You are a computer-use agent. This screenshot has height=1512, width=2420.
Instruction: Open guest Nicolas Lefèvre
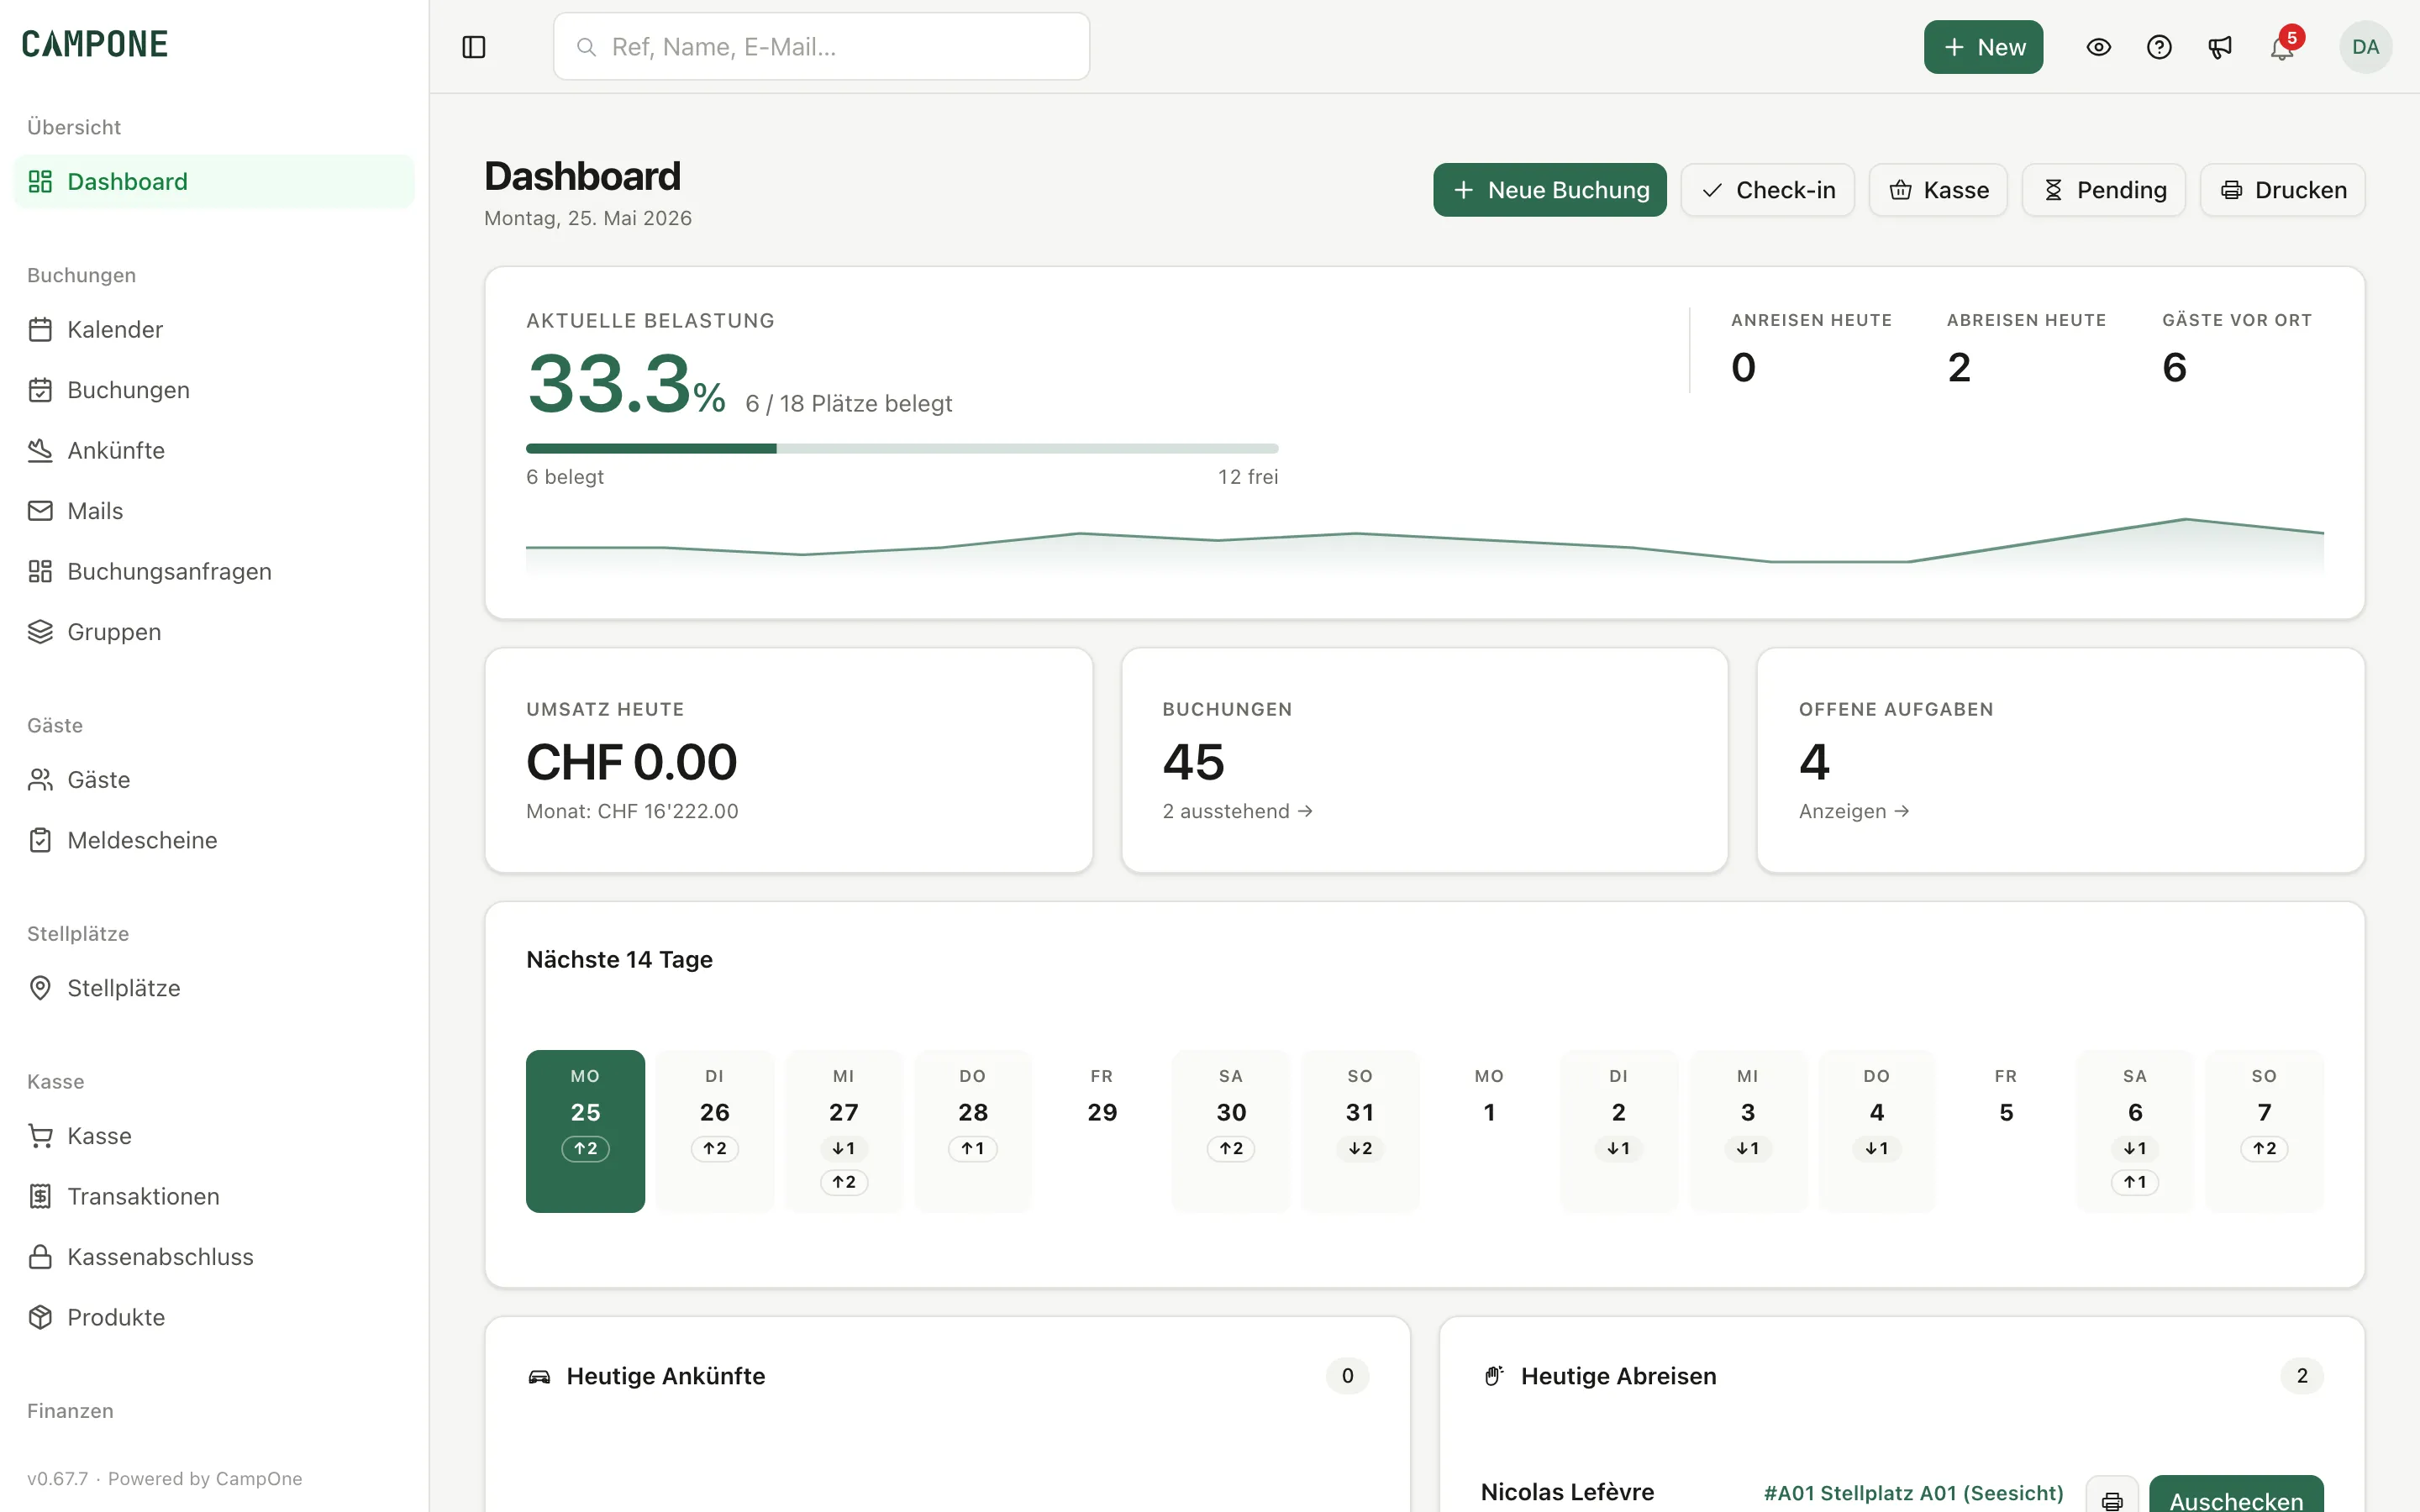1567,1492
